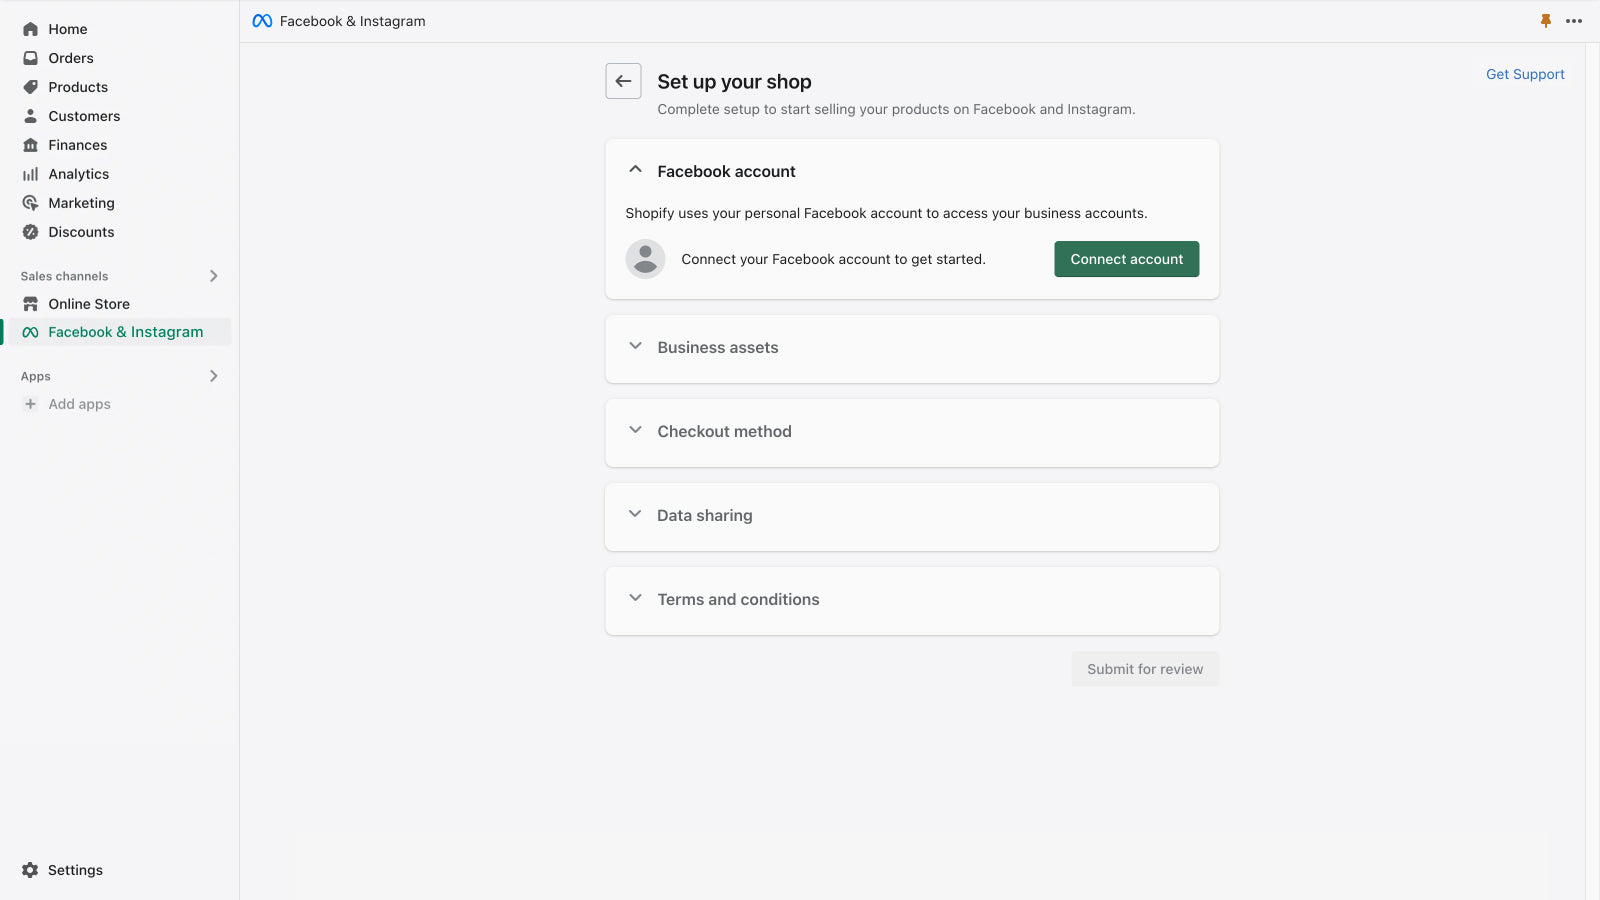Open the Orders section
Image resolution: width=1600 pixels, height=900 pixels.
point(70,58)
